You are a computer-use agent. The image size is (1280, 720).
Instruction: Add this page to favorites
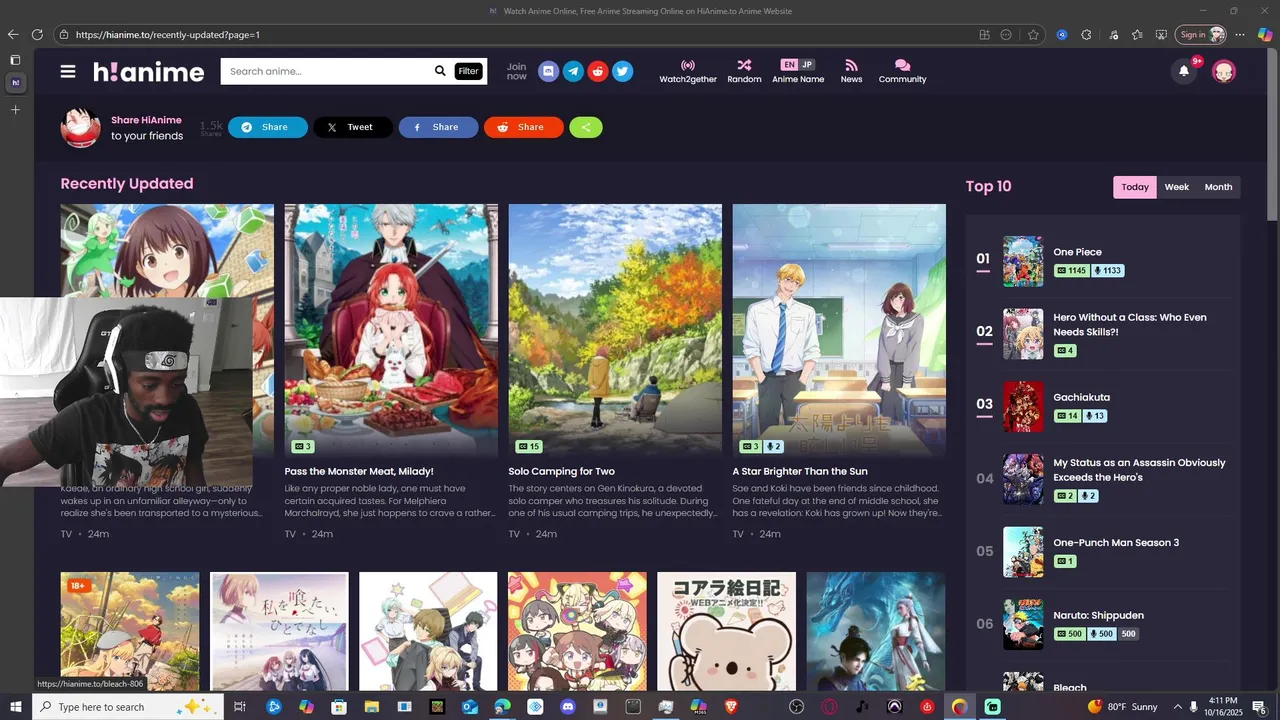pyautogui.click(x=1033, y=34)
